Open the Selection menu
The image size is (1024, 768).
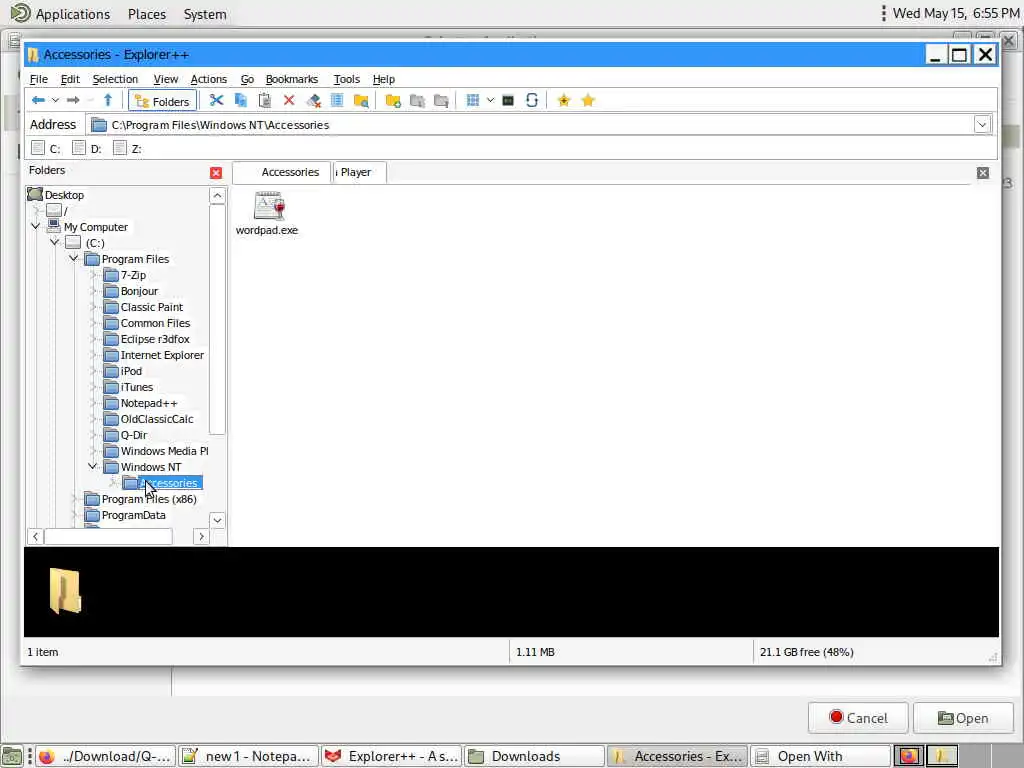[115, 79]
